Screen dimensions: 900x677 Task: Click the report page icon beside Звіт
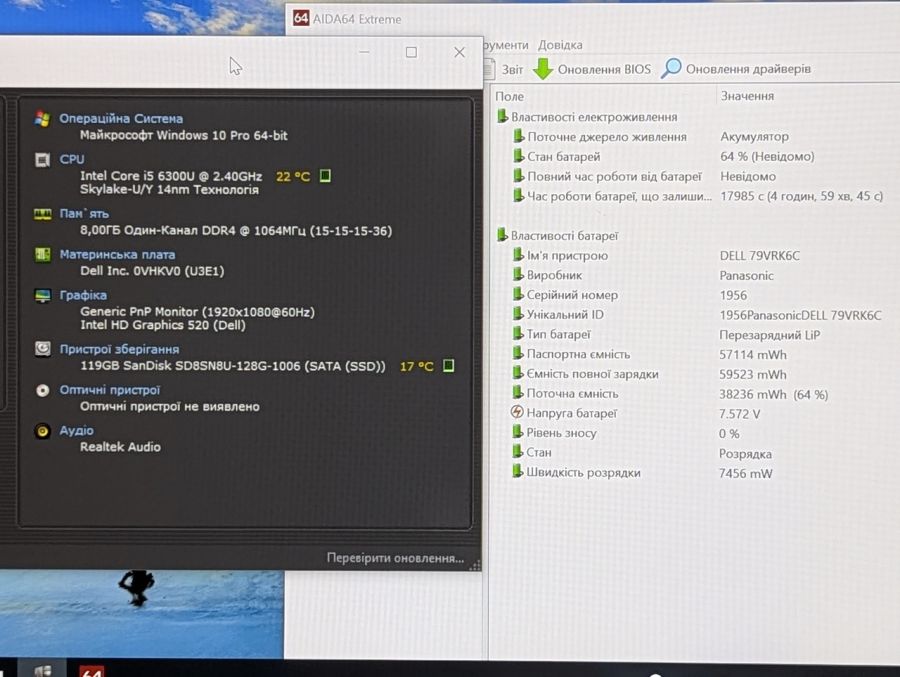pyautogui.click(x=489, y=69)
